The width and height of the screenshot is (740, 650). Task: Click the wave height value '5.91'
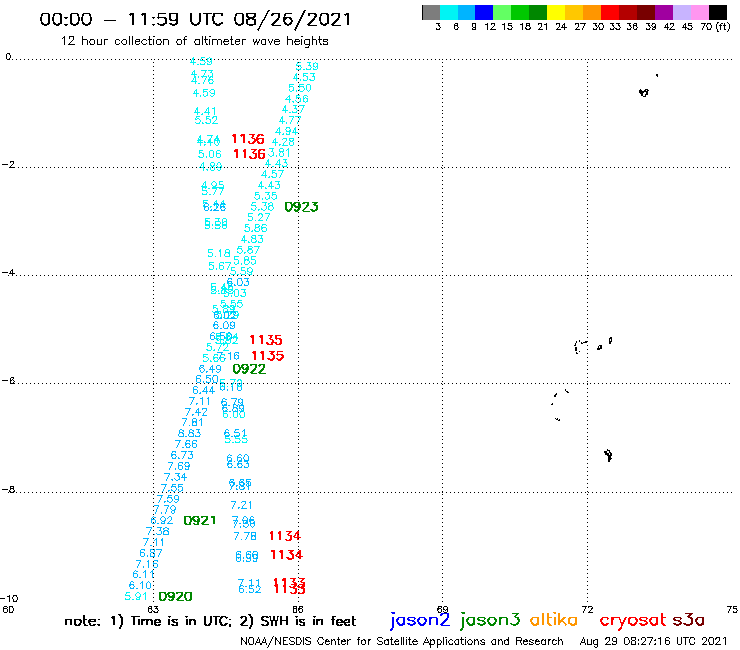(136, 596)
